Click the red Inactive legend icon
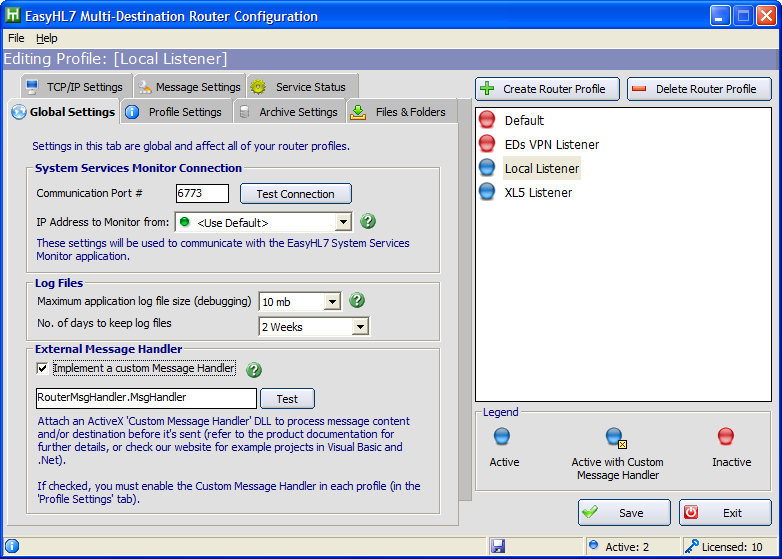This screenshot has width=782, height=559. tap(726, 436)
